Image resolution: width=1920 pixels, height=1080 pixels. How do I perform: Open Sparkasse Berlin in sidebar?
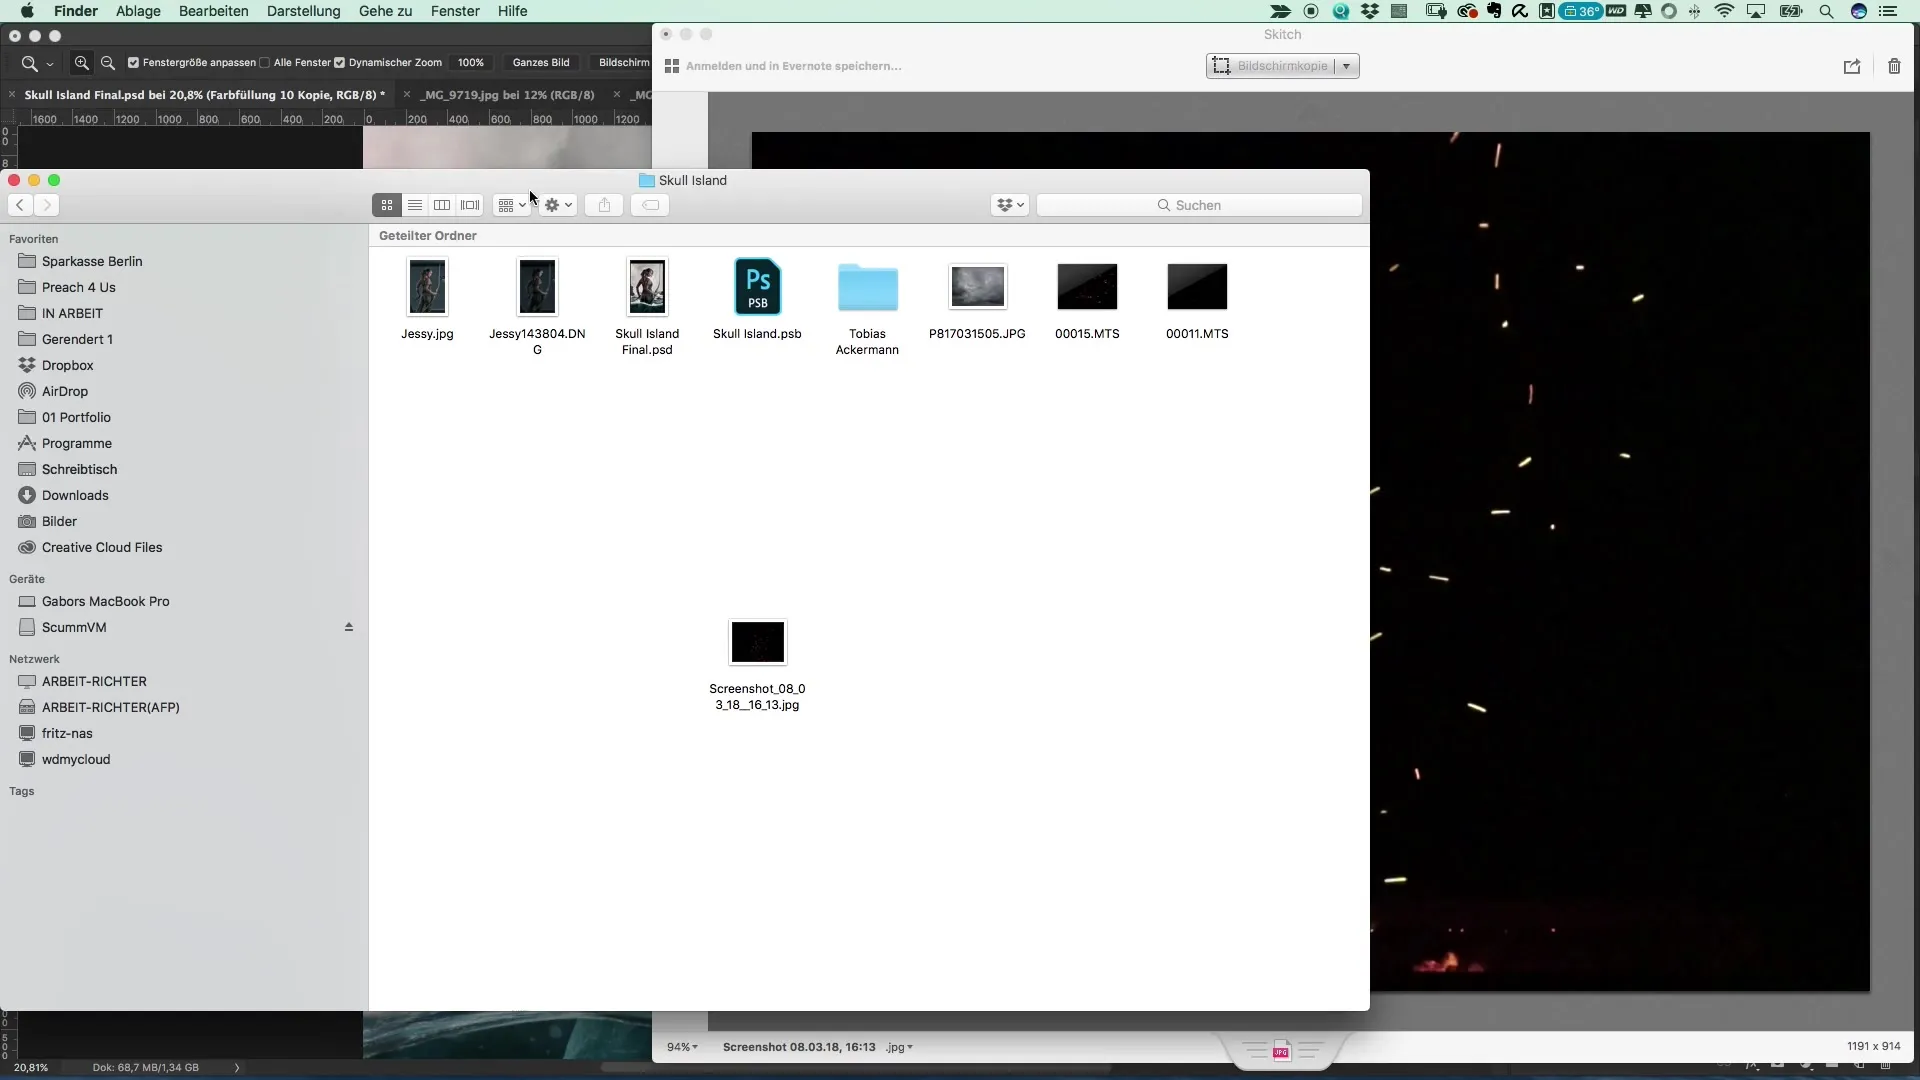pyautogui.click(x=92, y=261)
